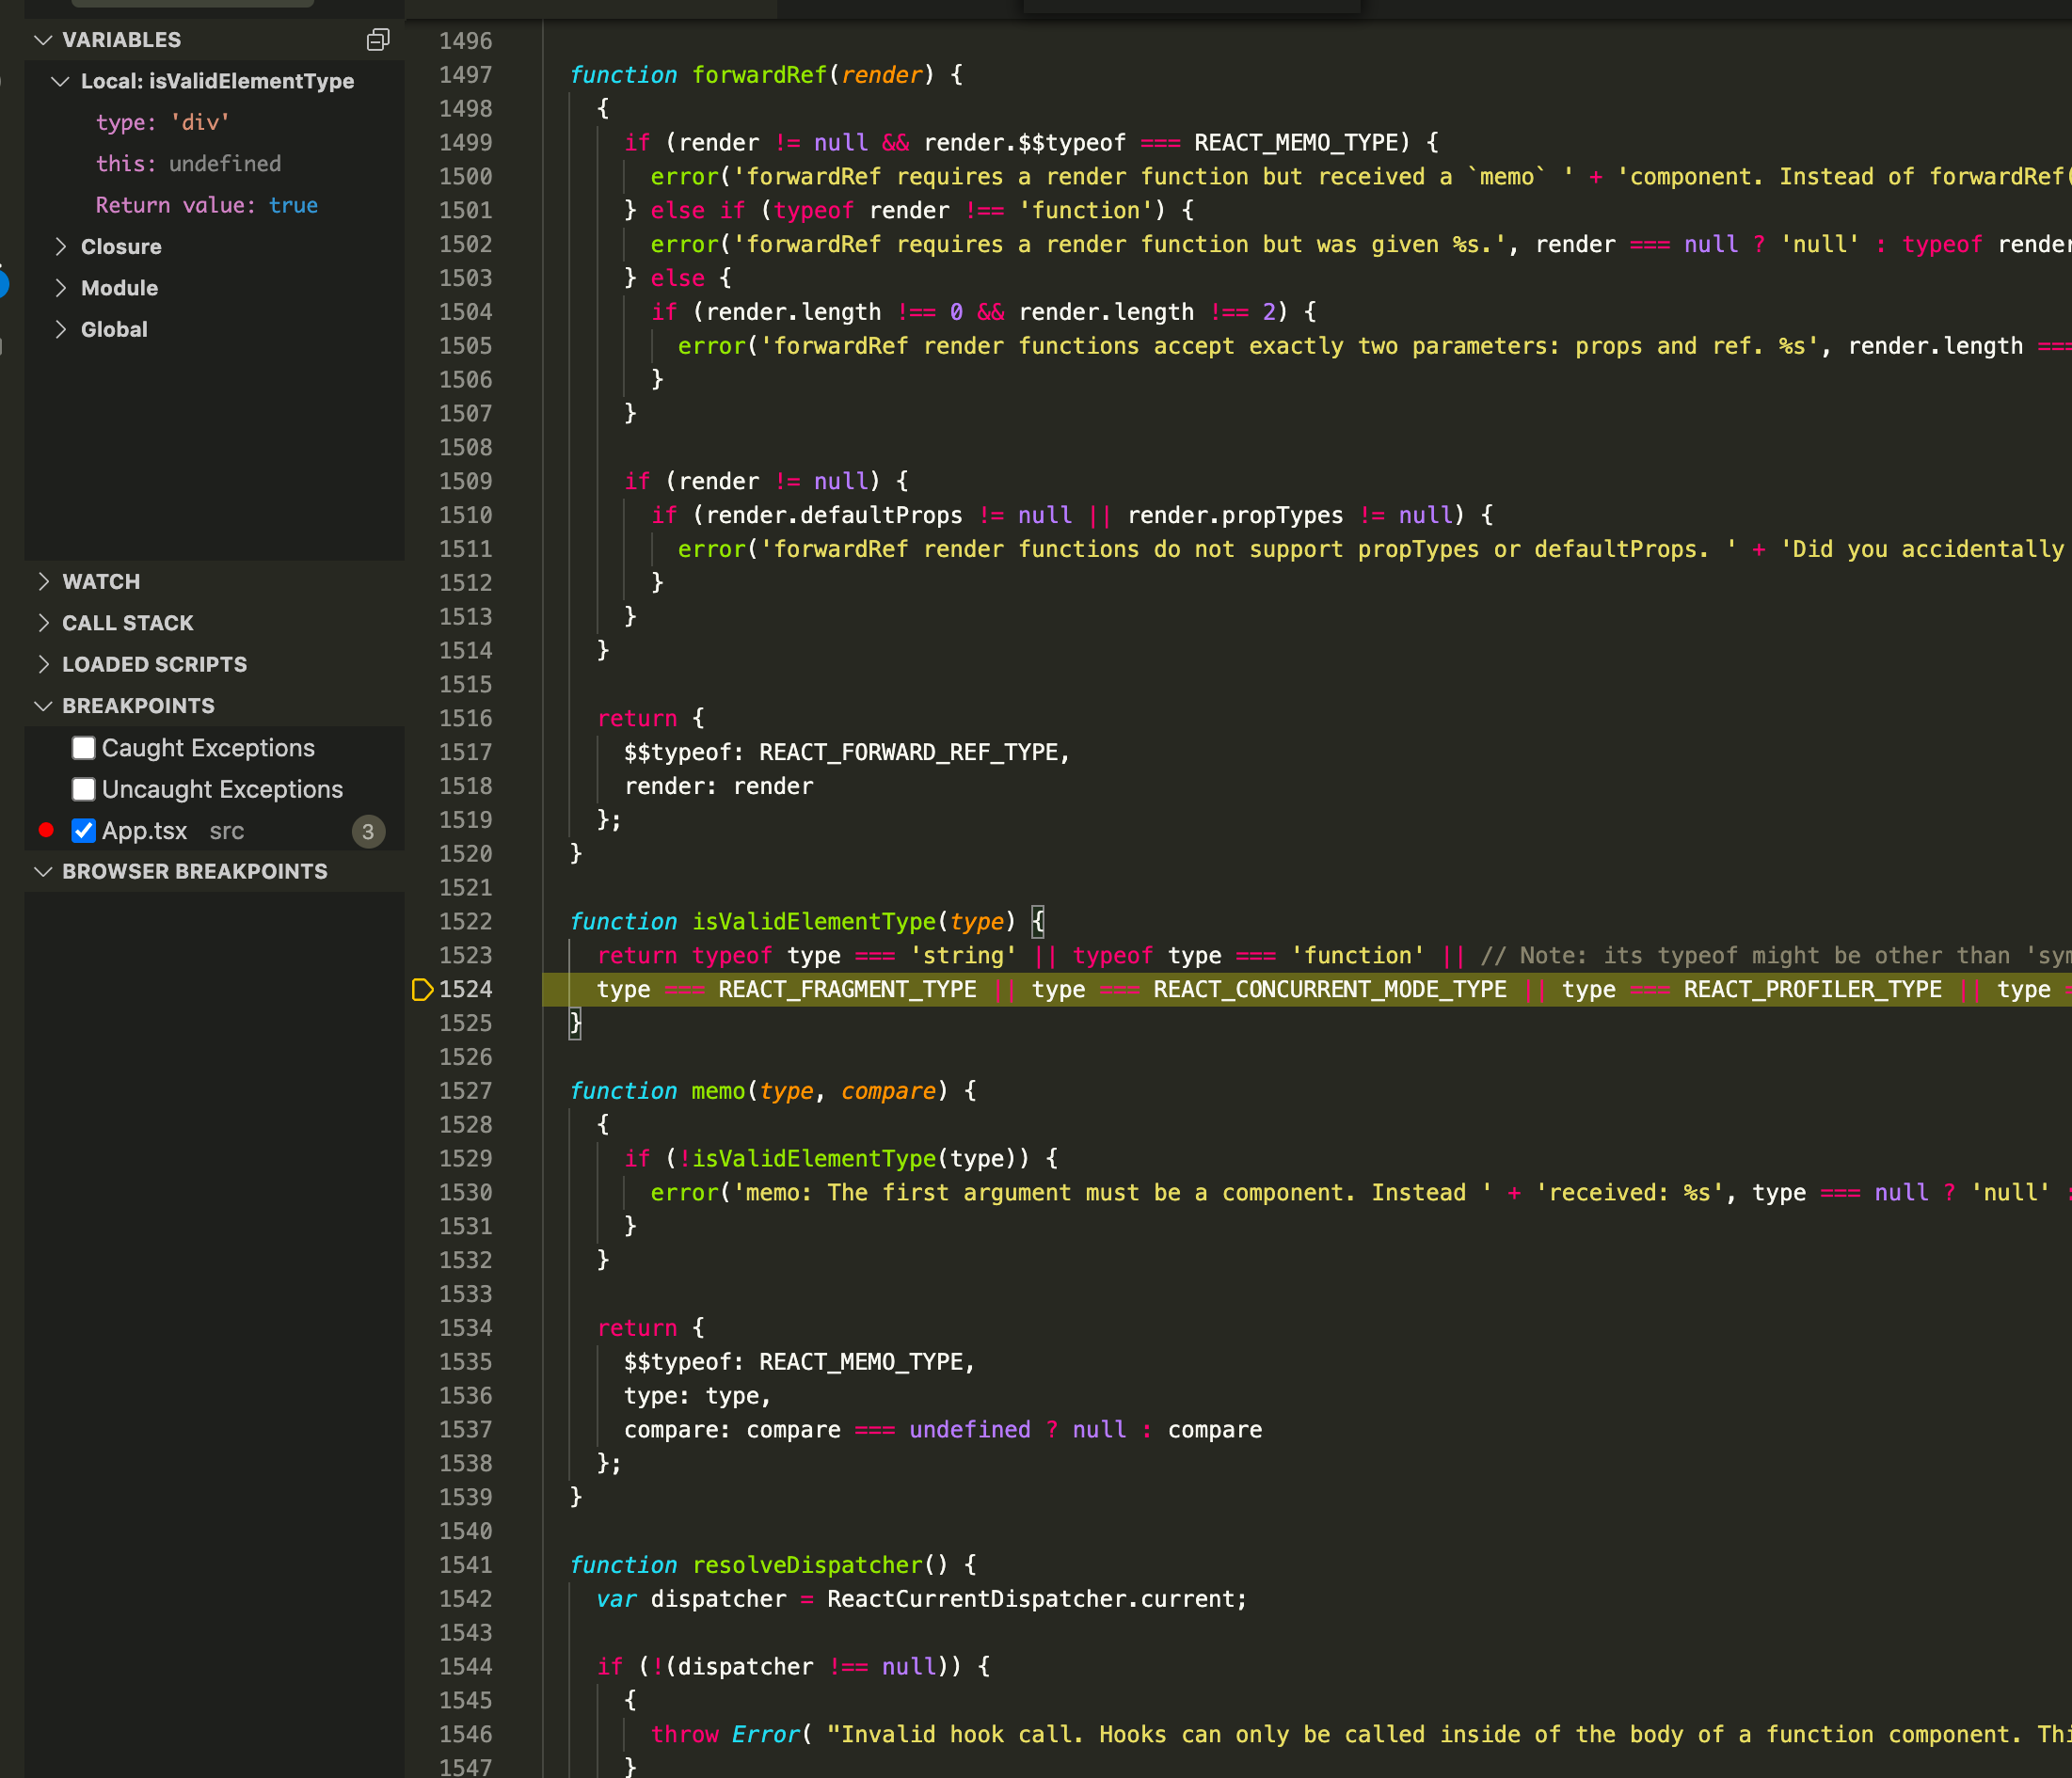Expand the Module scope

61,288
